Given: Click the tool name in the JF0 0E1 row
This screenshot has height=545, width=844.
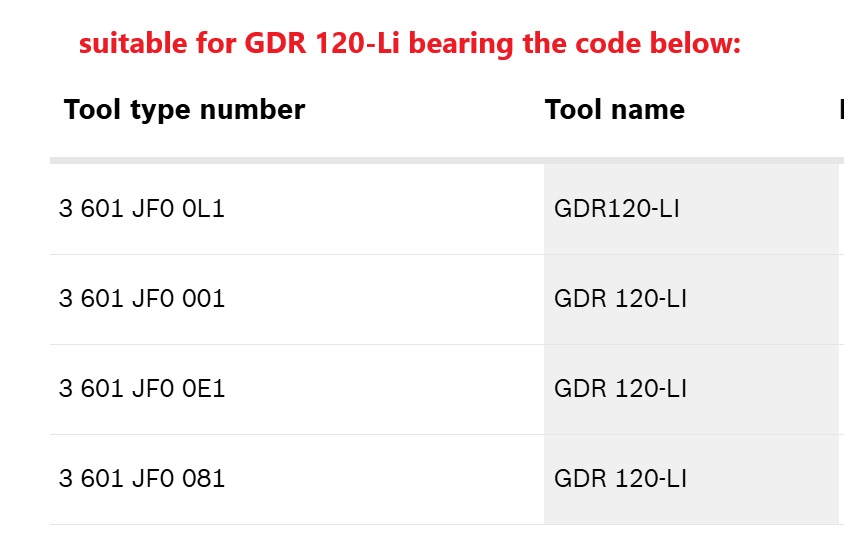Looking at the screenshot, I should pos(620,389).
